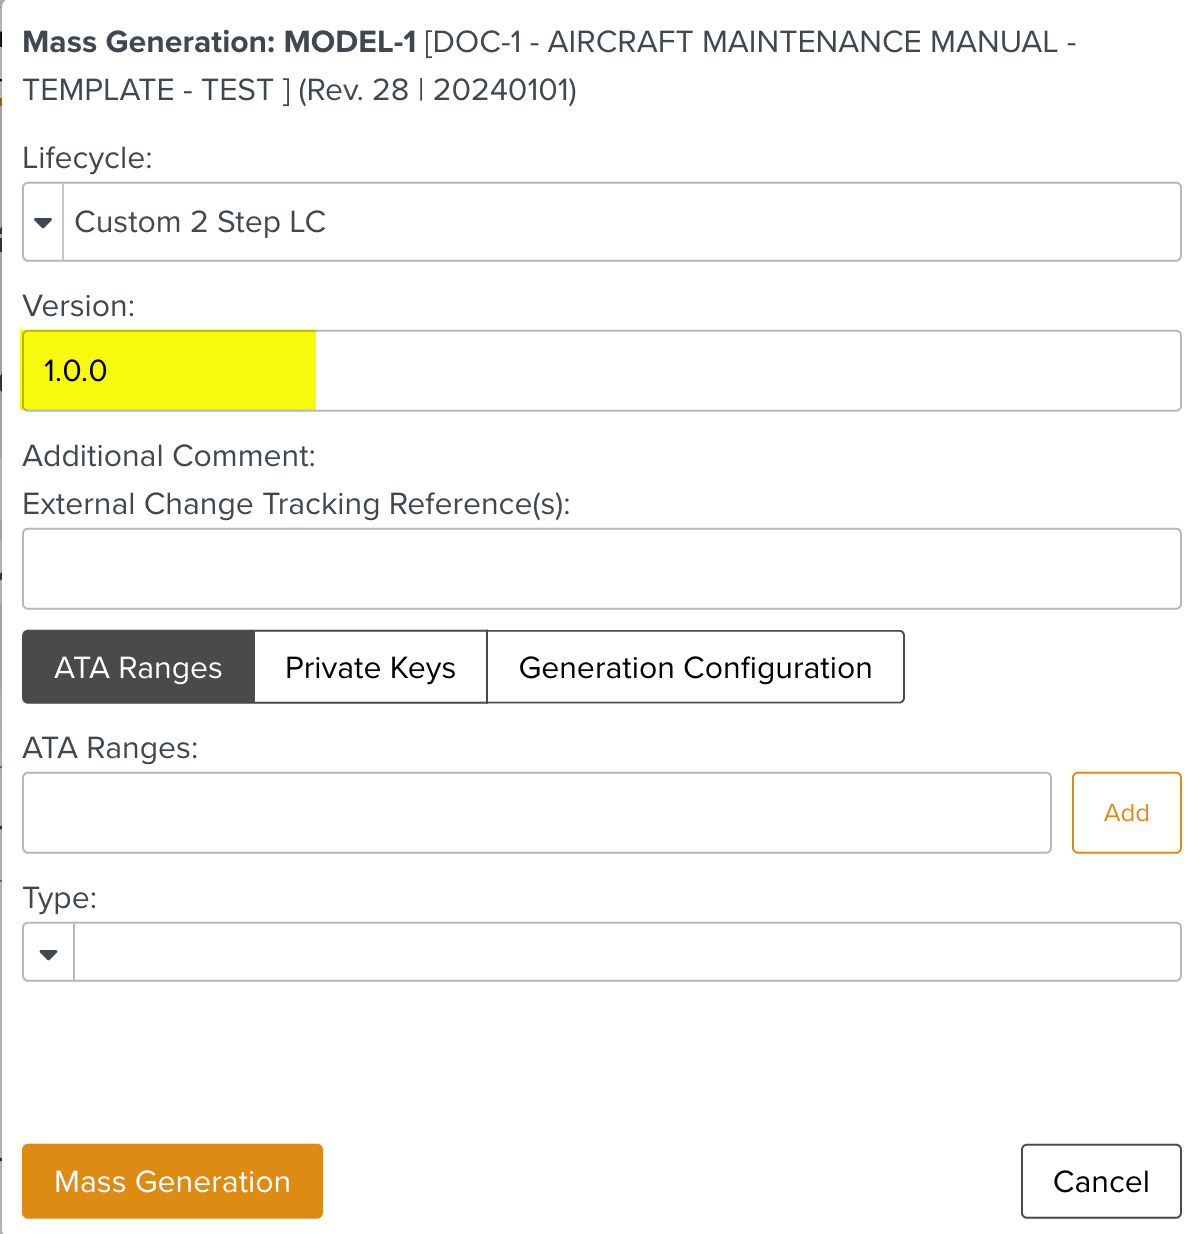1196x1234 pixels.
Task: Open the Lifecycle dropdown arrow
Action: click(x=43, y=222)
